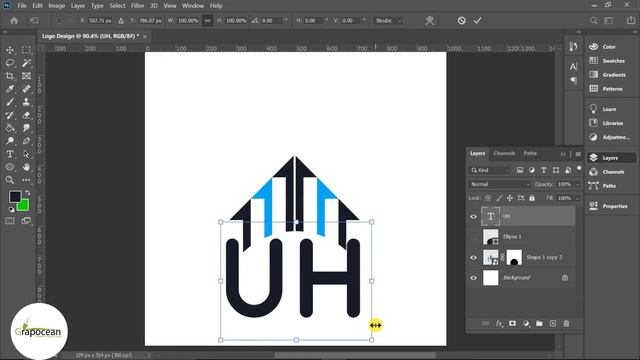Click the Home icon in options bar
The height and width of the screenshot is (360, 640).
[x=14, y=20]
